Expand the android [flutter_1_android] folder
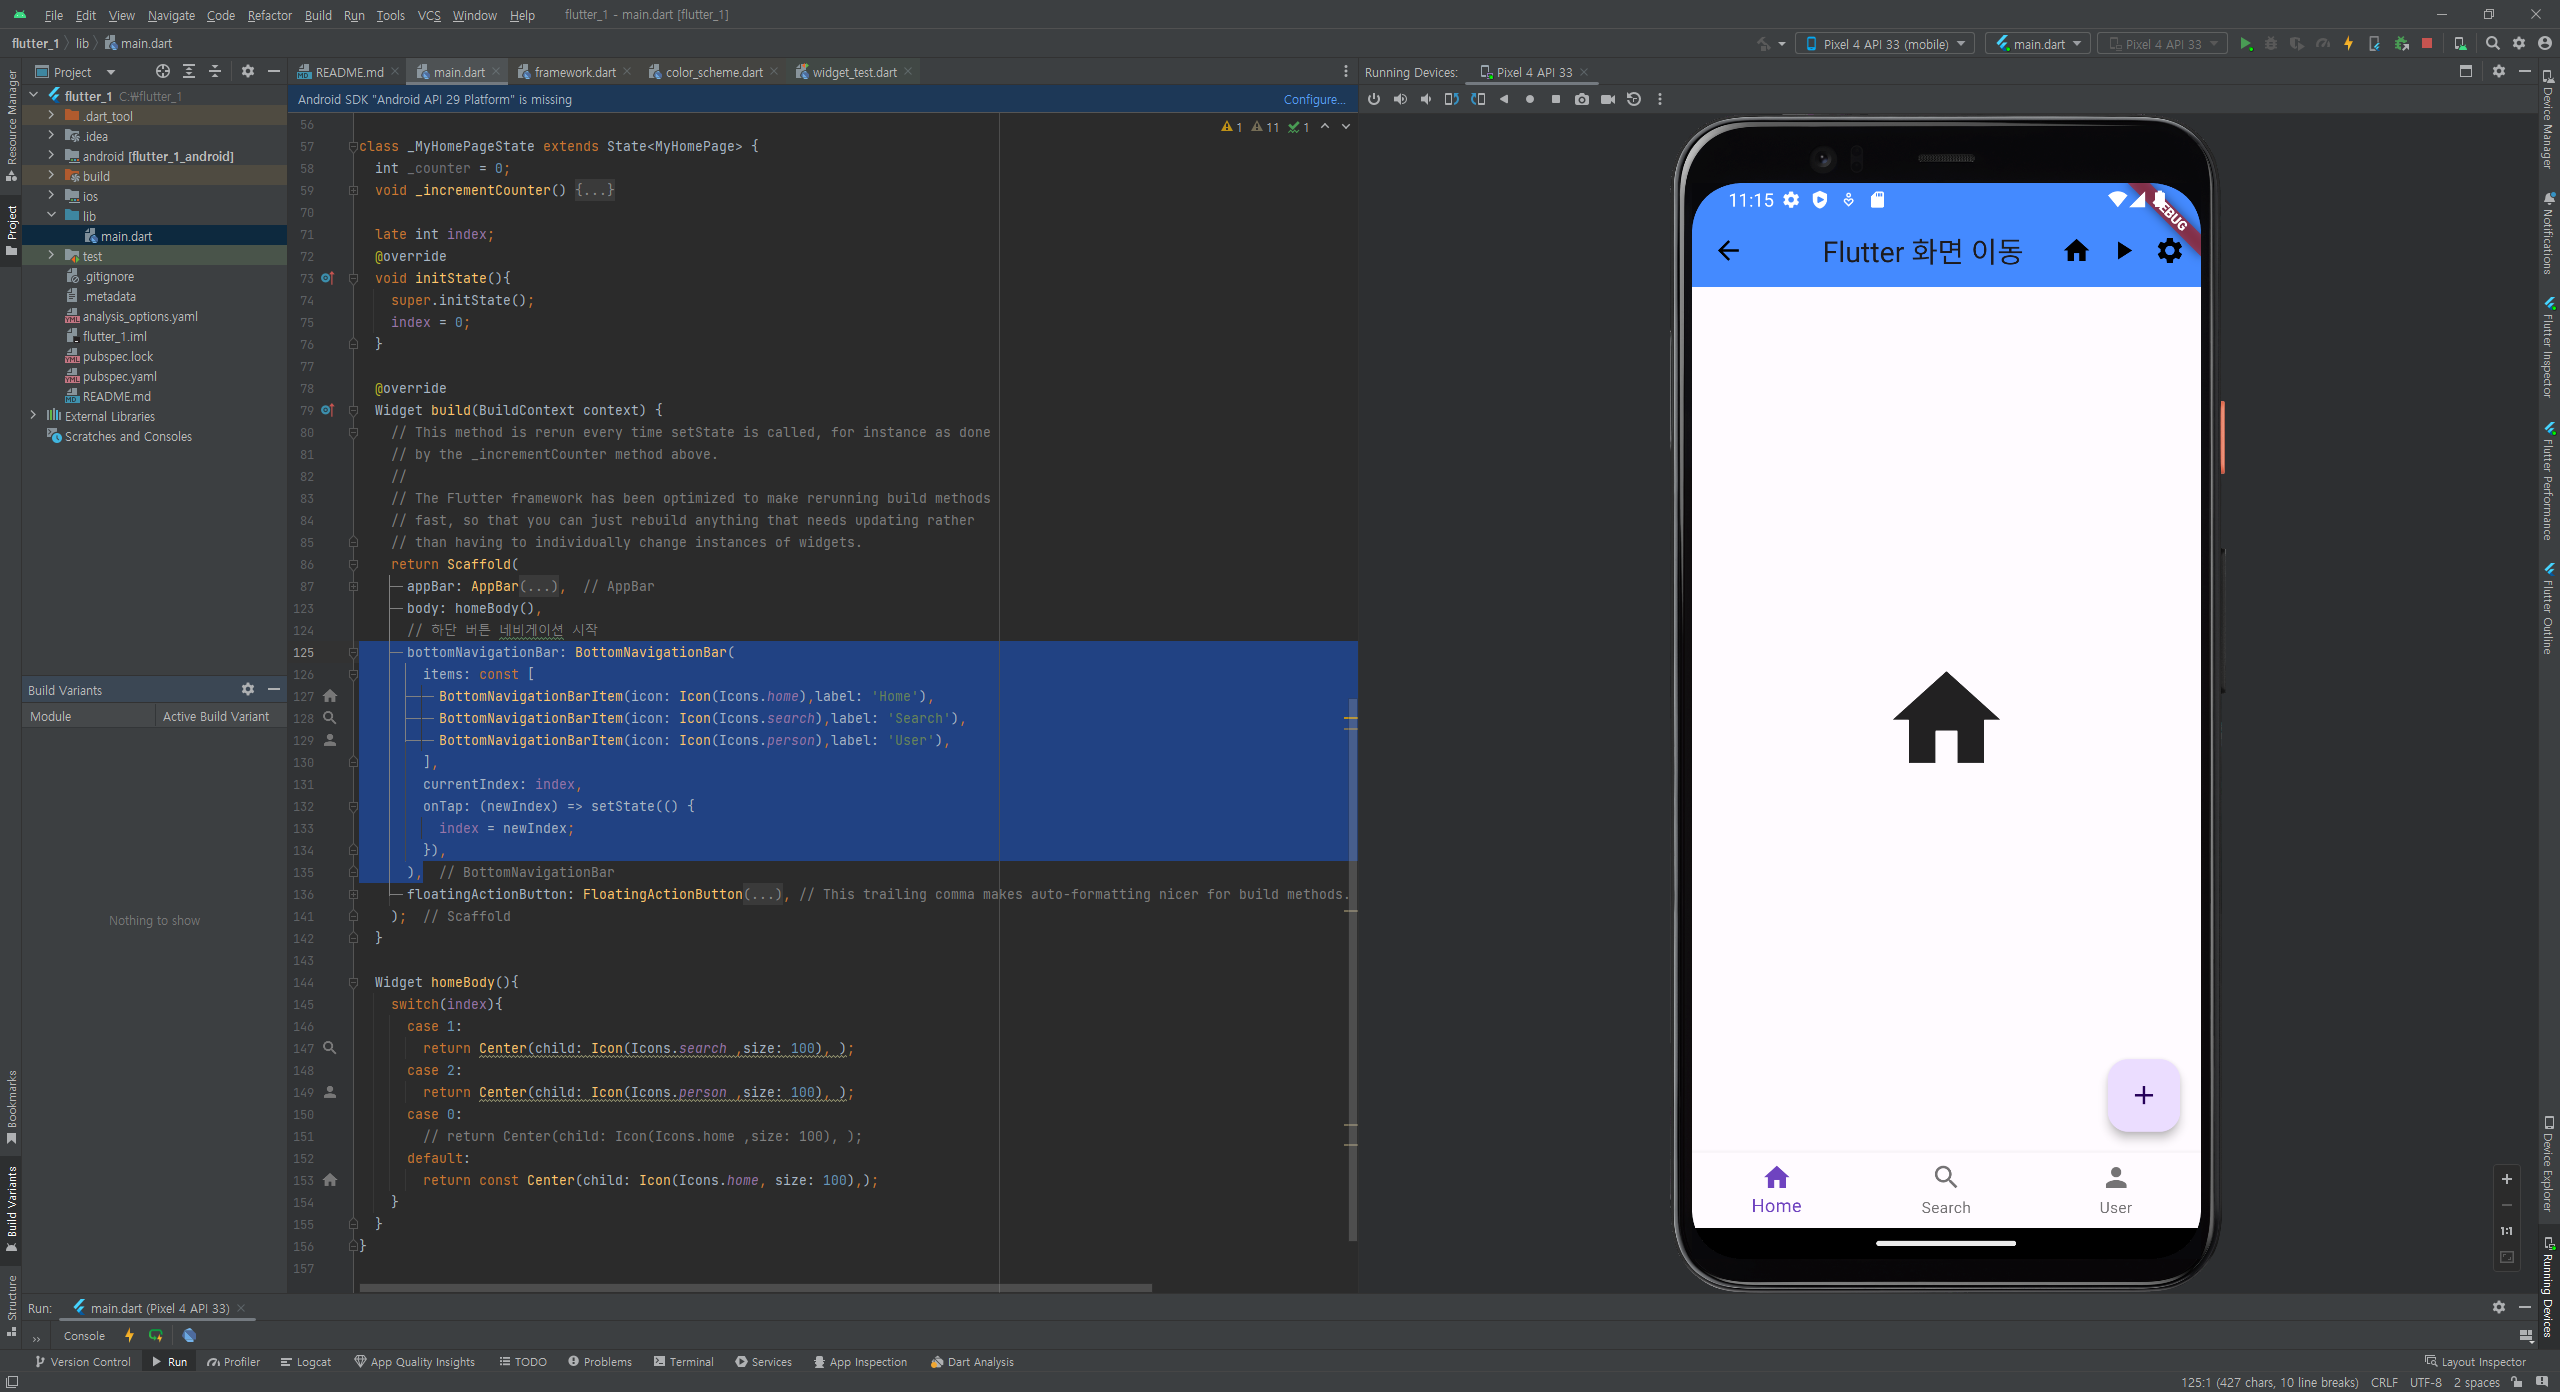This screenshot has width=2560, height=1392. pos(51,156)
